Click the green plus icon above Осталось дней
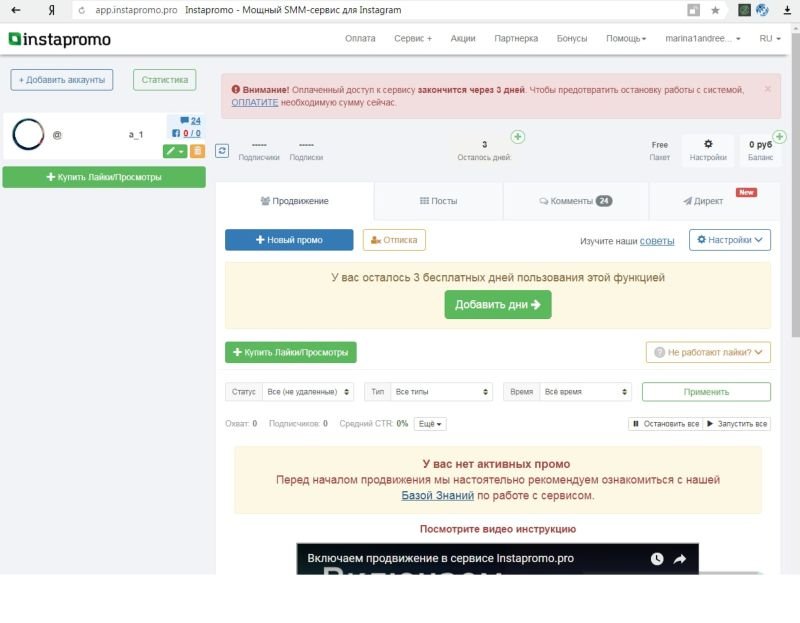 (x=517, y=137)
